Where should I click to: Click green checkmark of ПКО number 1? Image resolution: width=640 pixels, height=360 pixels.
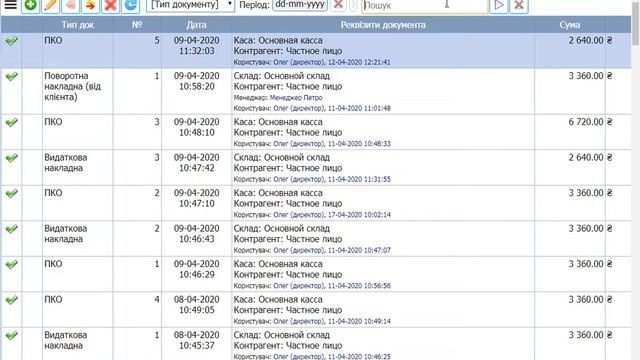coord(12,264)
